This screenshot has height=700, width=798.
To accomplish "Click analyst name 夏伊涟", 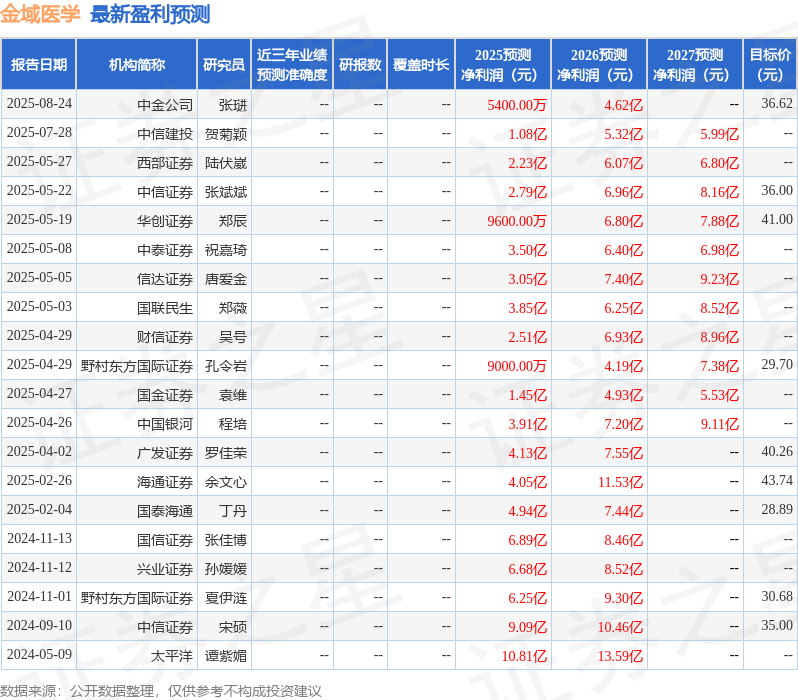I will (225, 598).
